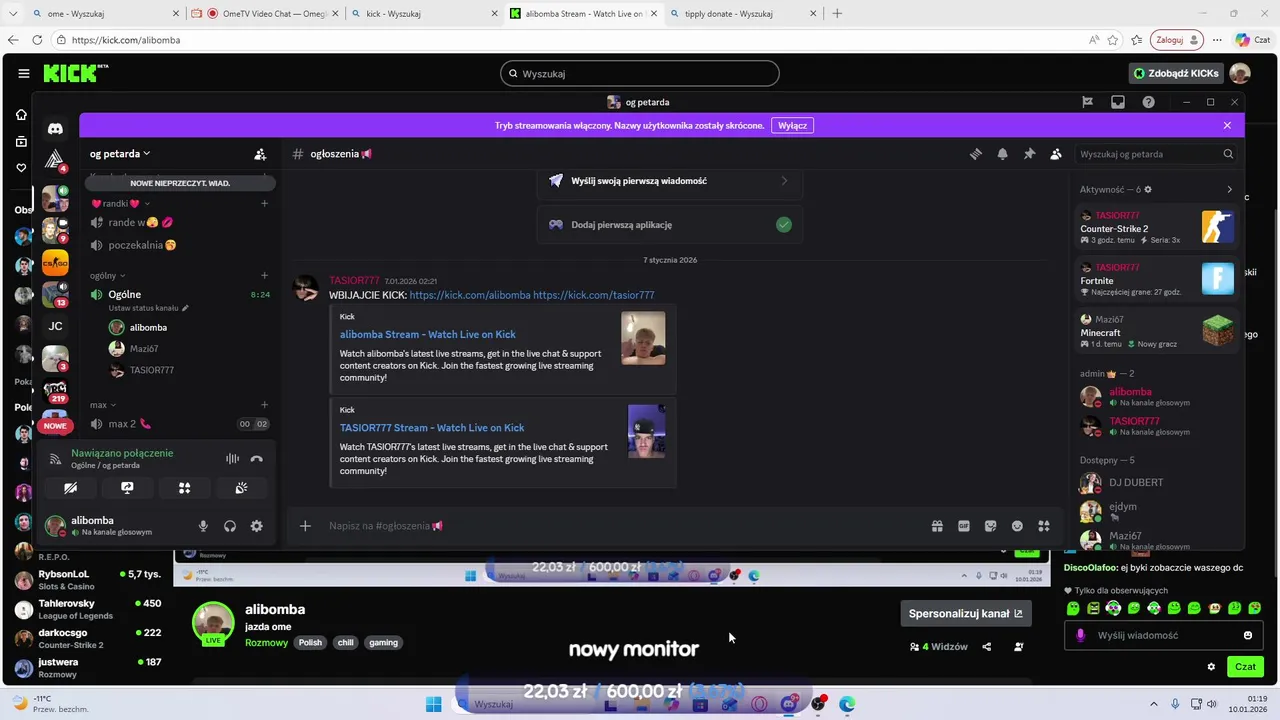Jump to new unread messages banner
Image resolution: width=1280 pixels, height=720 pixels.
point(180,183)
